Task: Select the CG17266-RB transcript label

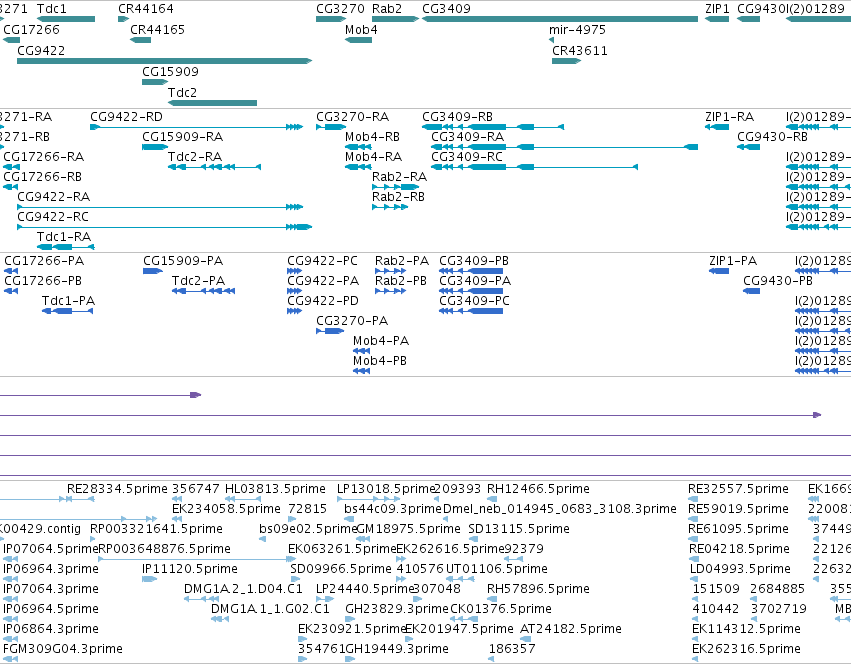Action: (x=42, y=177)
